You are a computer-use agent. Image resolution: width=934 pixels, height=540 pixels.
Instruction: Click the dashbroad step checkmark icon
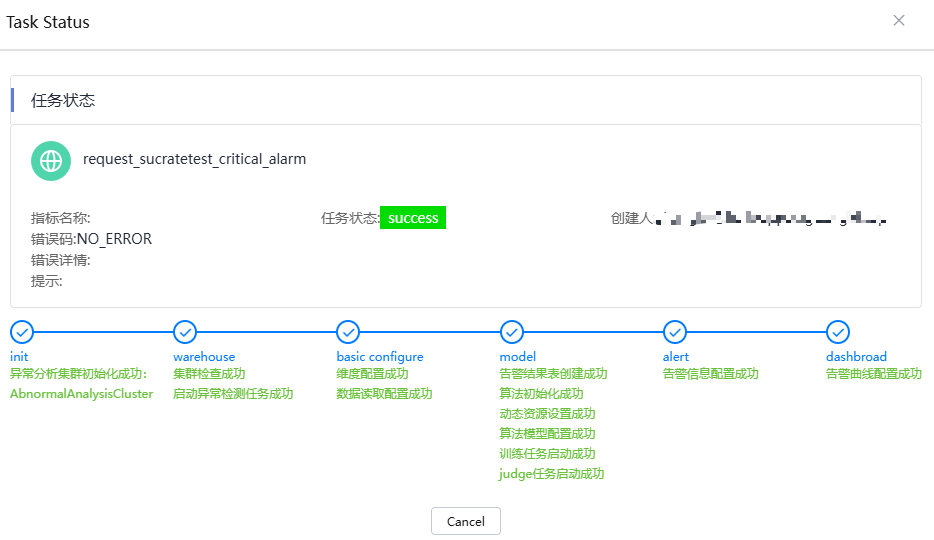[838, 332]
